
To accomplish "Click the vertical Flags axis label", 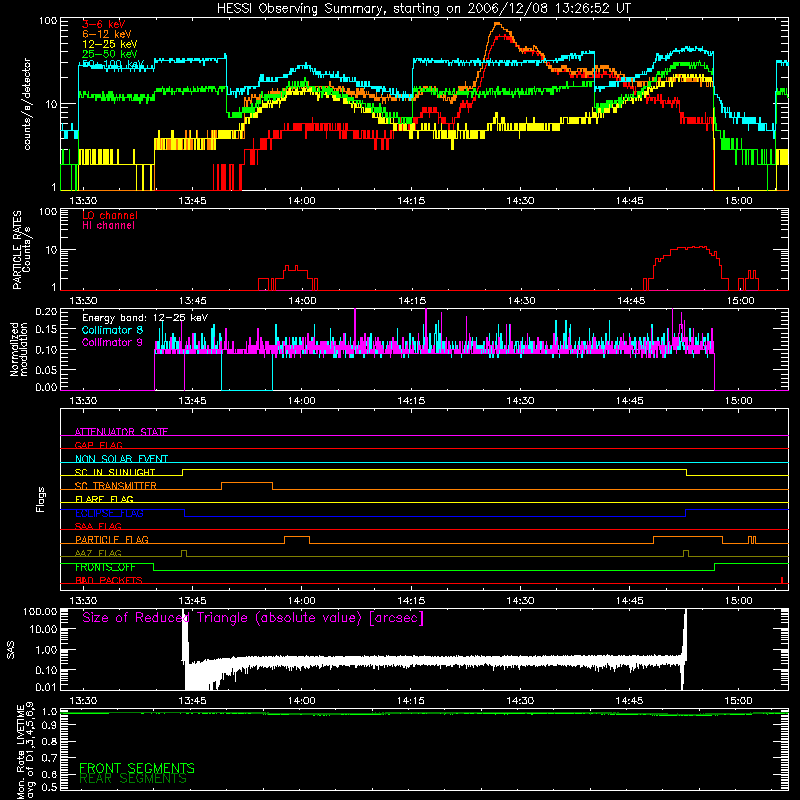I will point(41,499).
